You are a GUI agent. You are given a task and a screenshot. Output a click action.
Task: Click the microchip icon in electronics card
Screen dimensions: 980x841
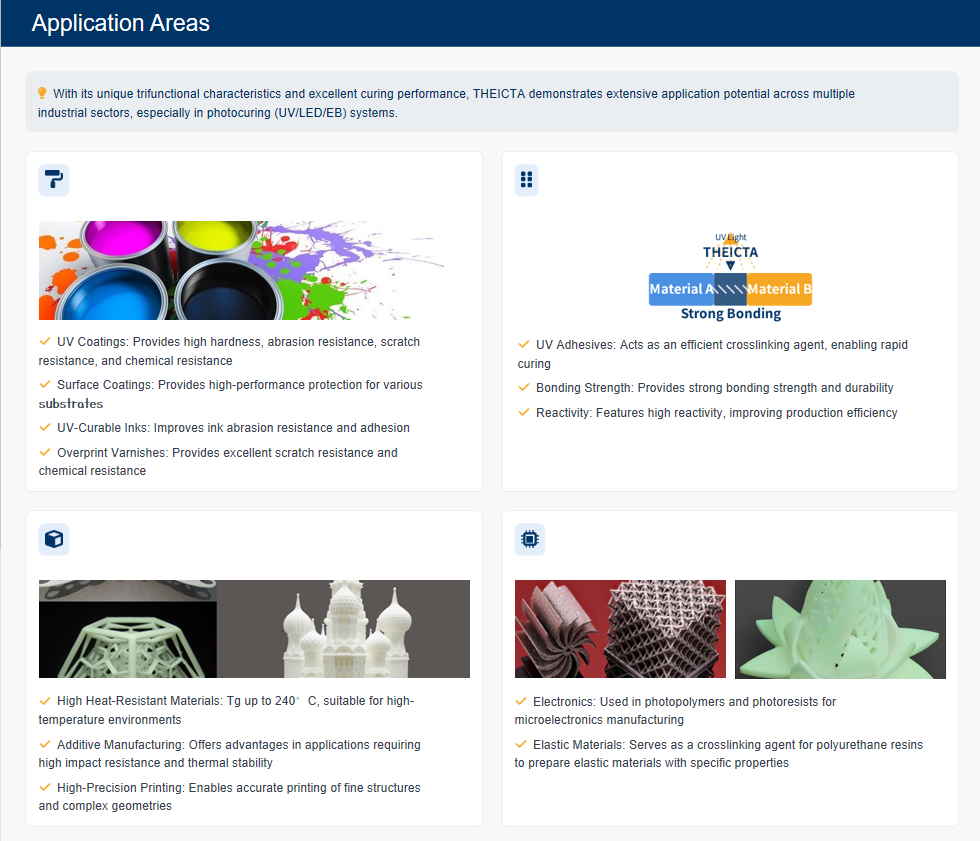pos(529,539)
